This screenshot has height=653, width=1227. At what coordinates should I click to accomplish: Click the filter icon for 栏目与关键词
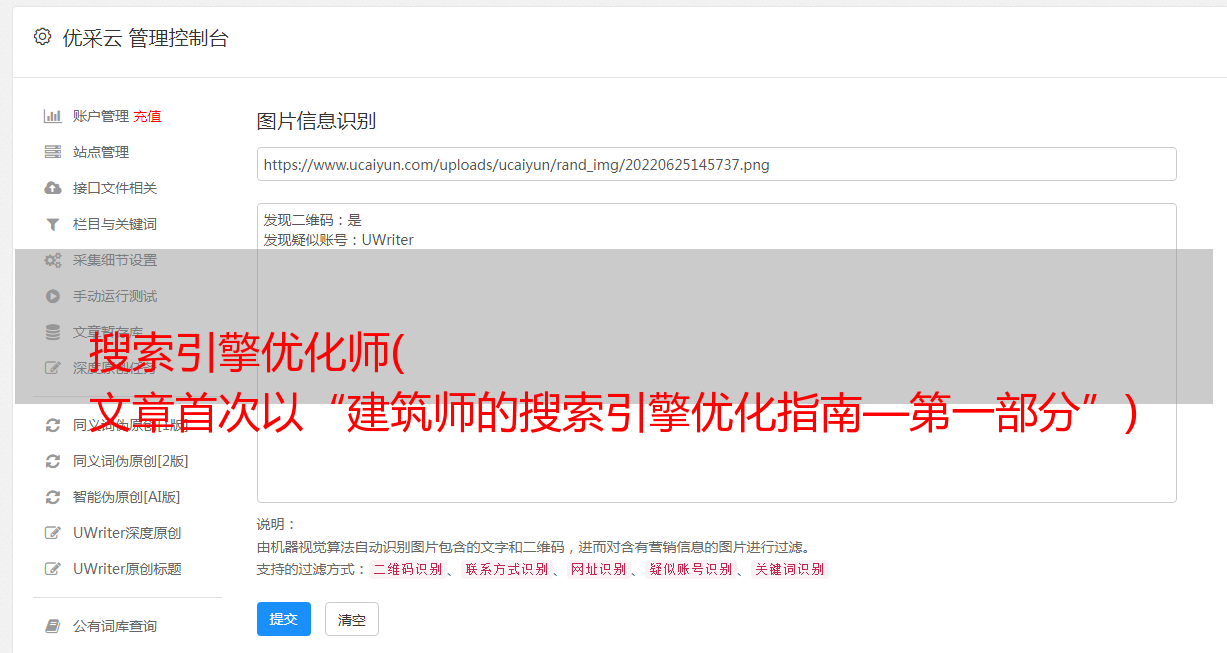pos(53,224)
